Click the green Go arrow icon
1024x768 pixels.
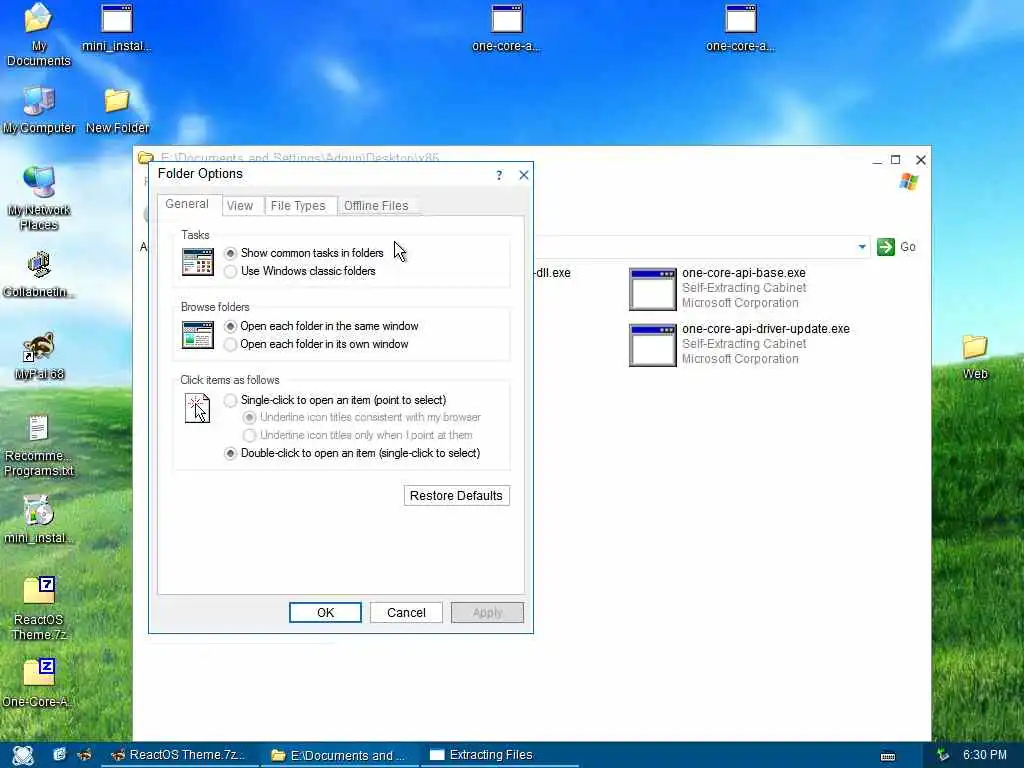pyautogui.click(x=886, y=247)
